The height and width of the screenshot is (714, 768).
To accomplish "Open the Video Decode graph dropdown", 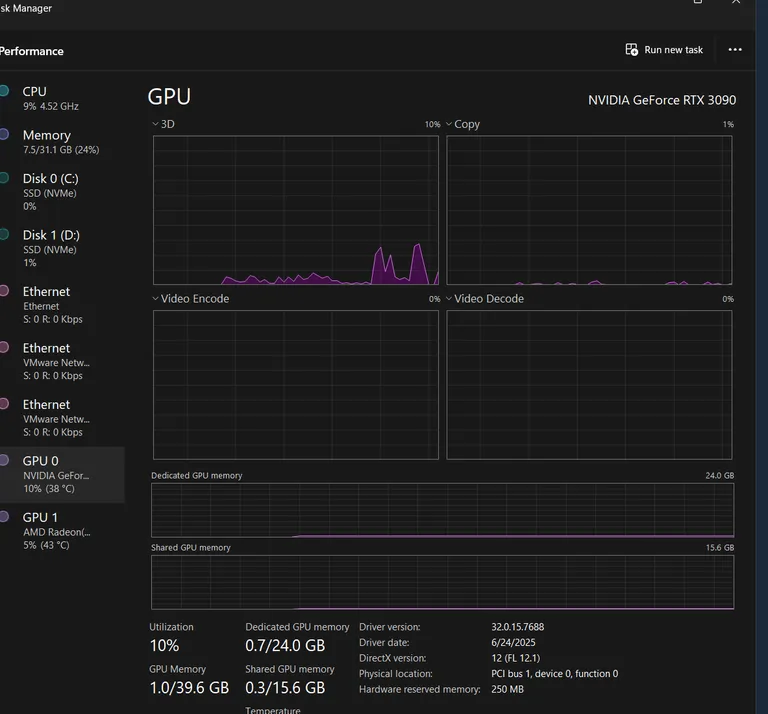I will [449, 299].
